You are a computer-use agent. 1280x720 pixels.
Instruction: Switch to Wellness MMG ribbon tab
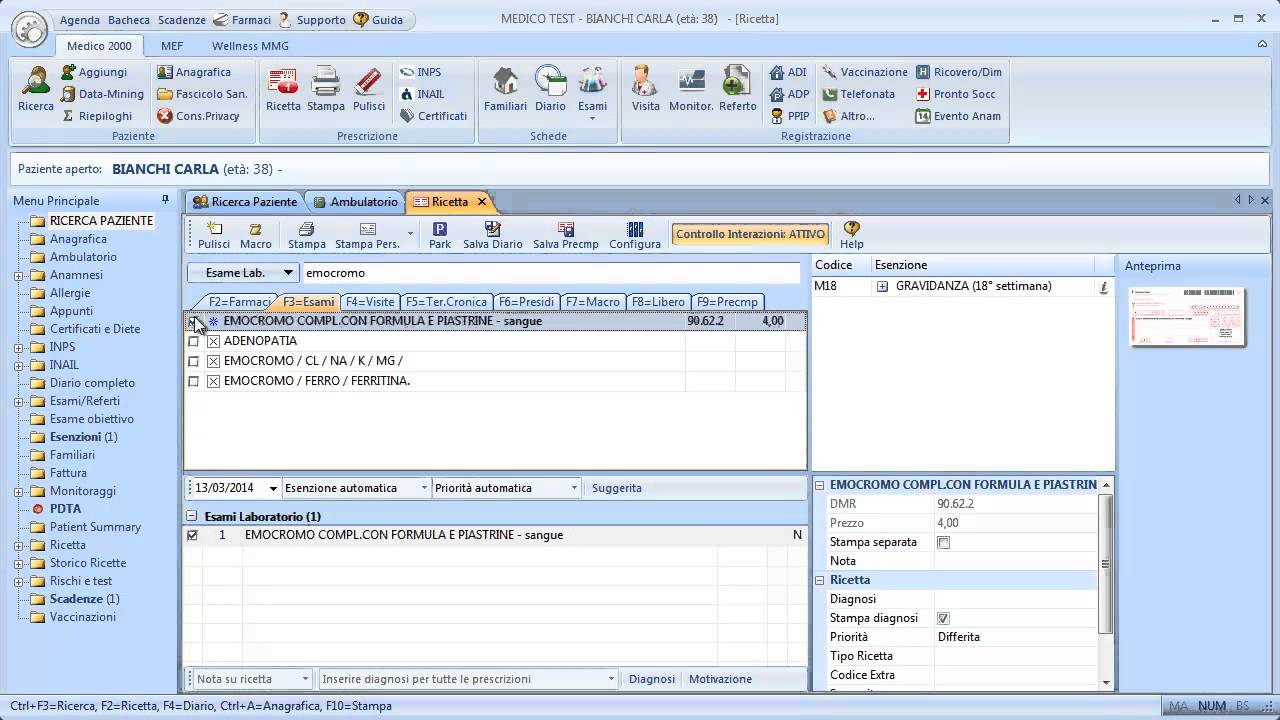point(250,46)
